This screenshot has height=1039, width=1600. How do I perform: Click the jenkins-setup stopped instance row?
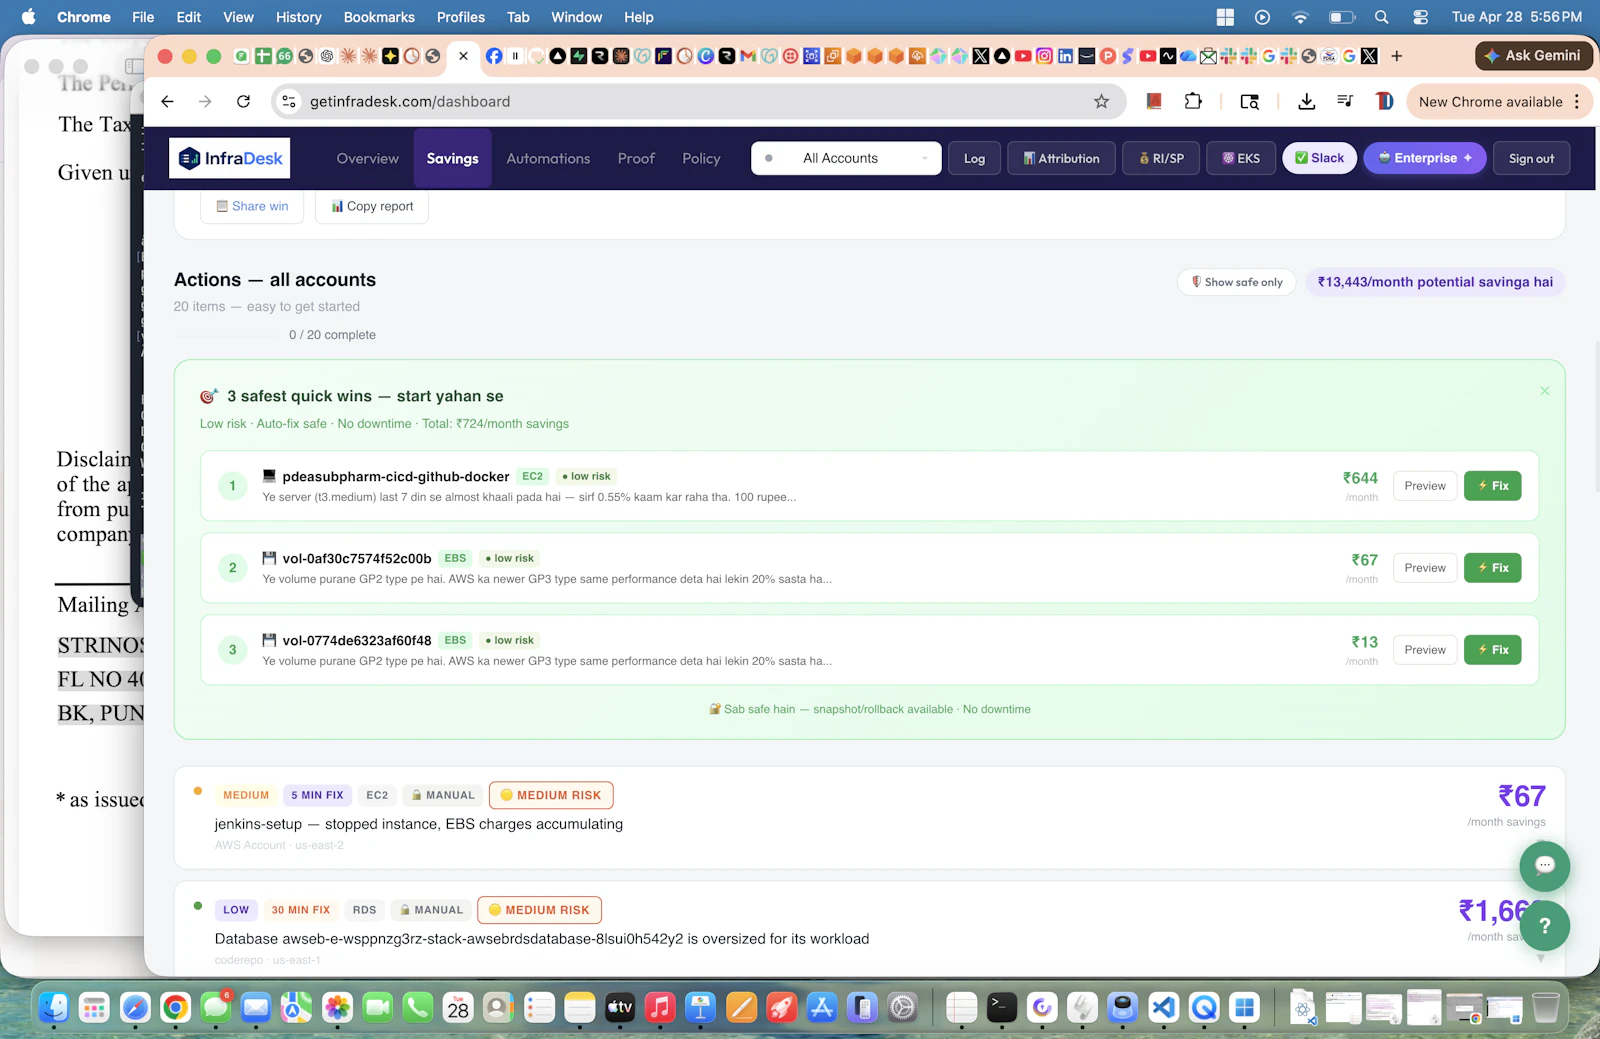click(x=869, y=818)
